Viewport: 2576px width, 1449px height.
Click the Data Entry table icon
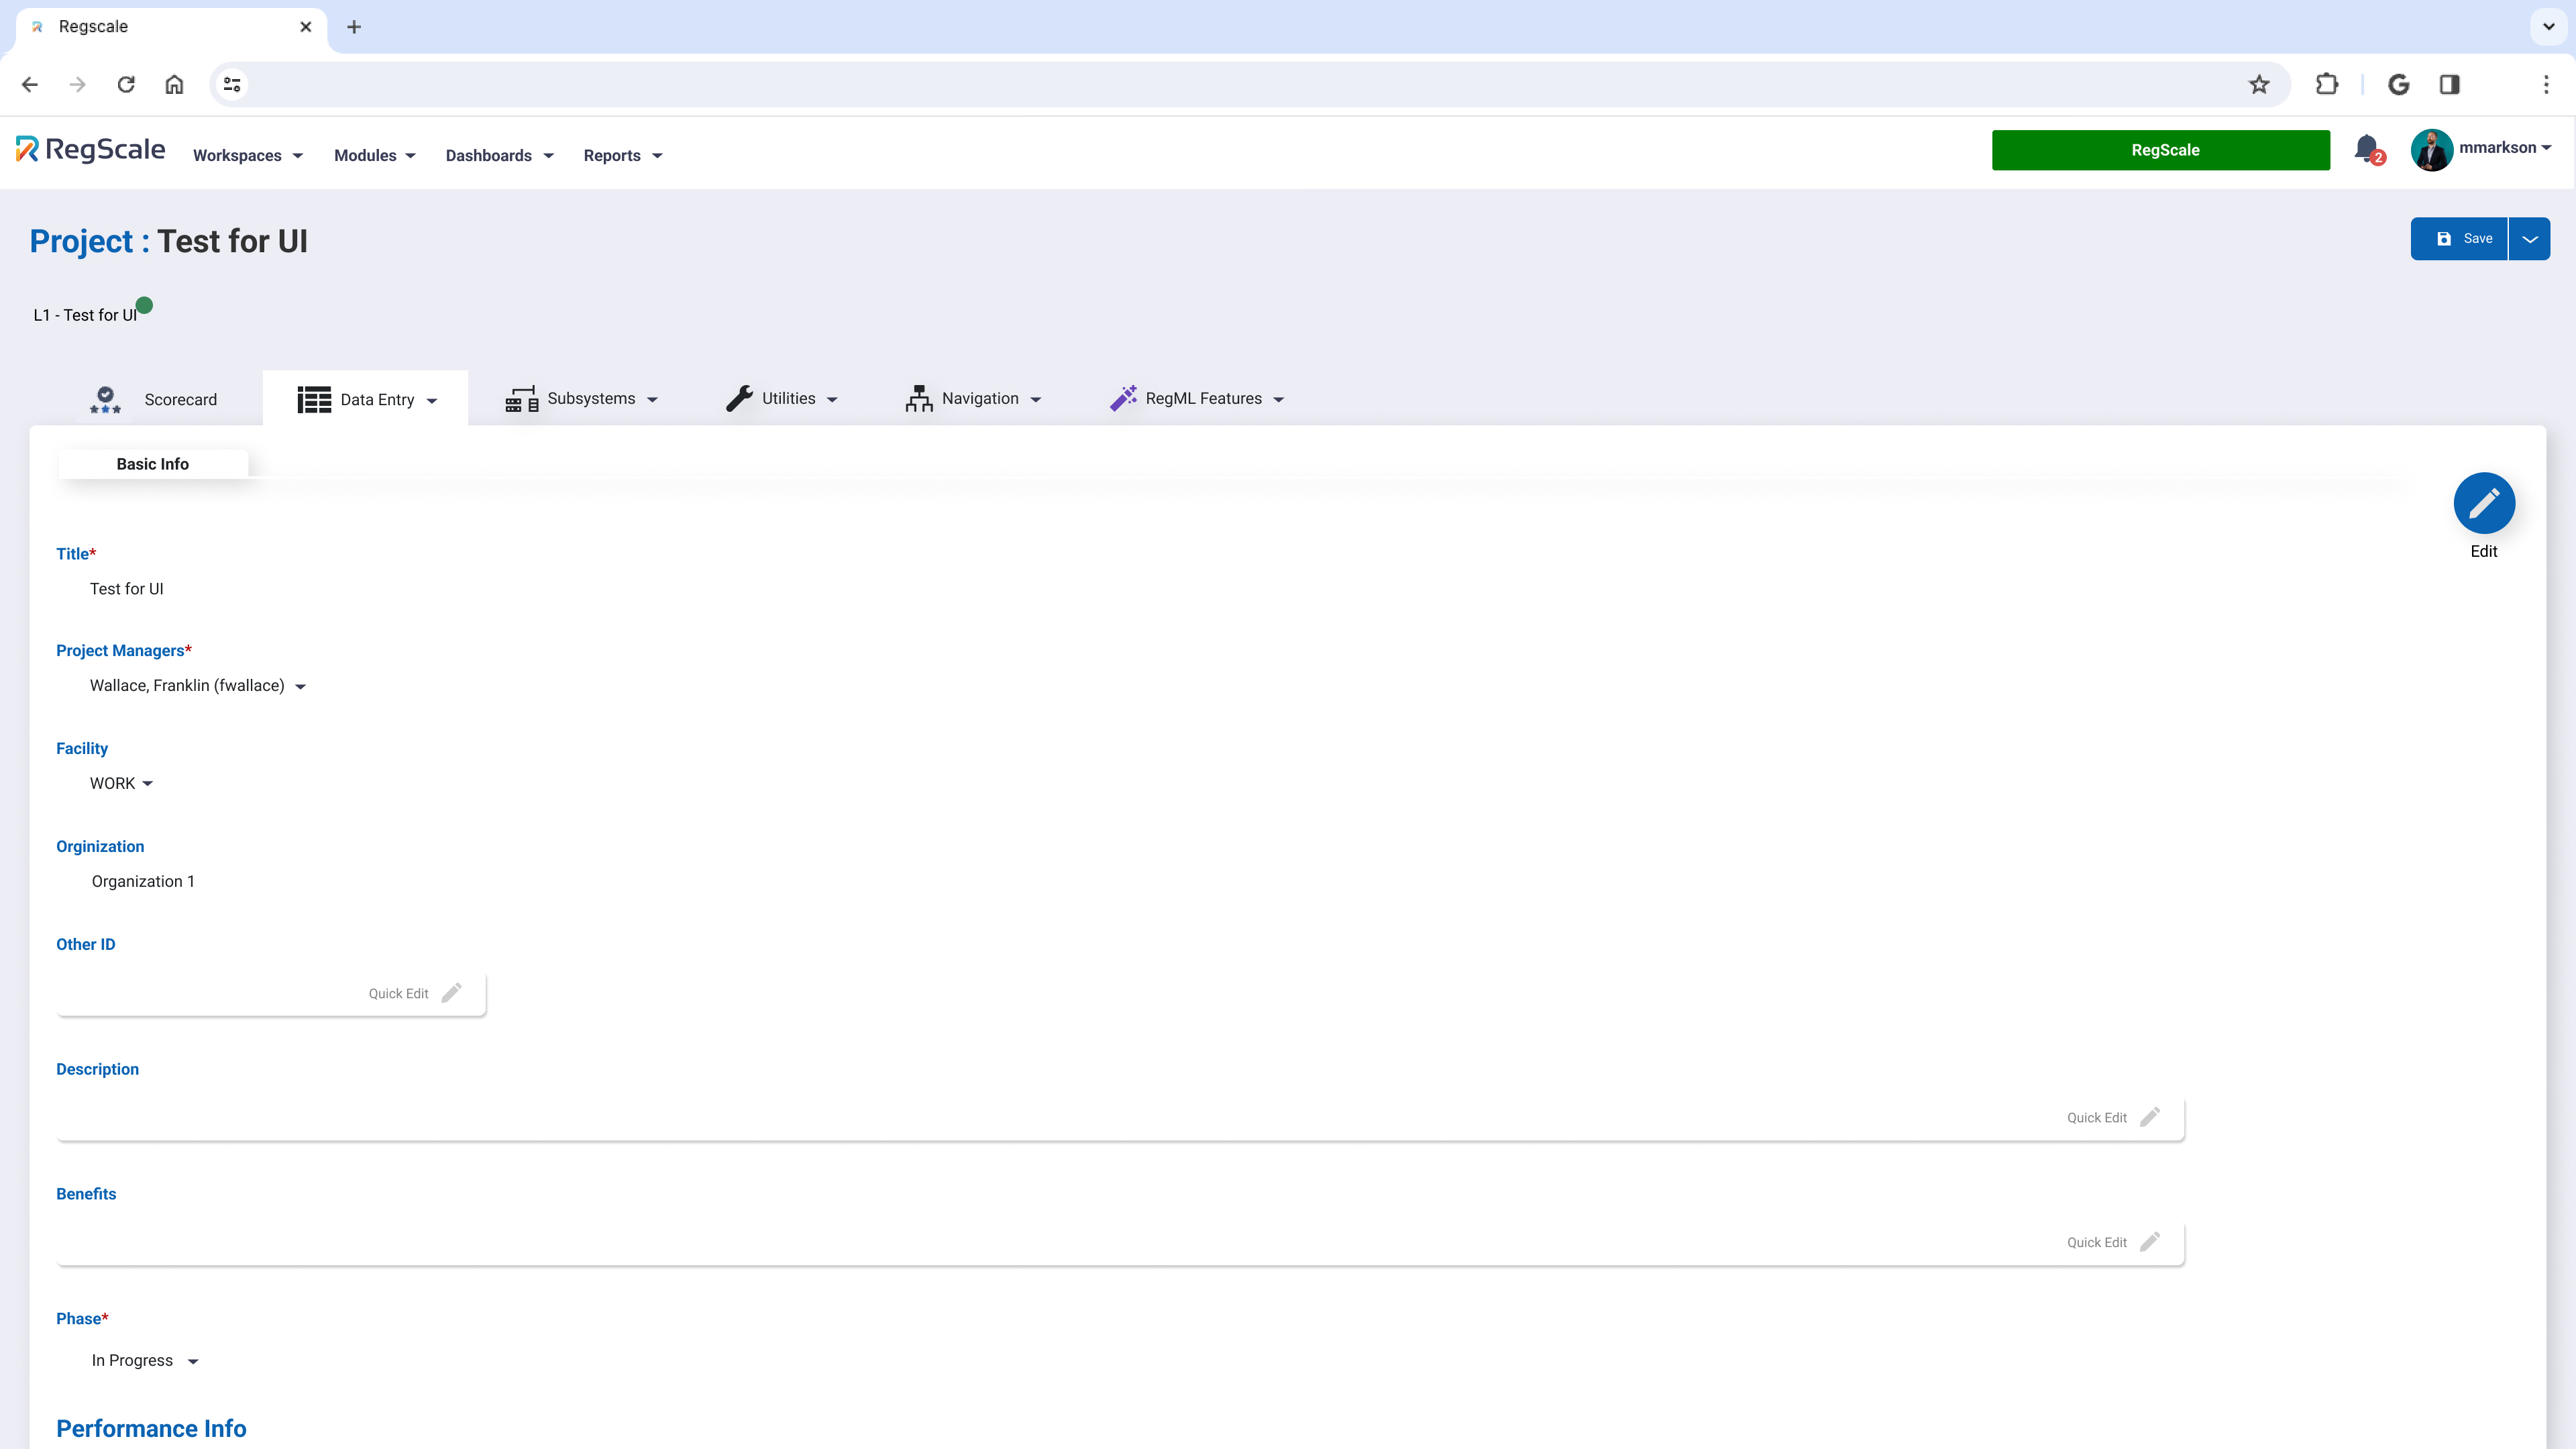click(x=314, y=399)
